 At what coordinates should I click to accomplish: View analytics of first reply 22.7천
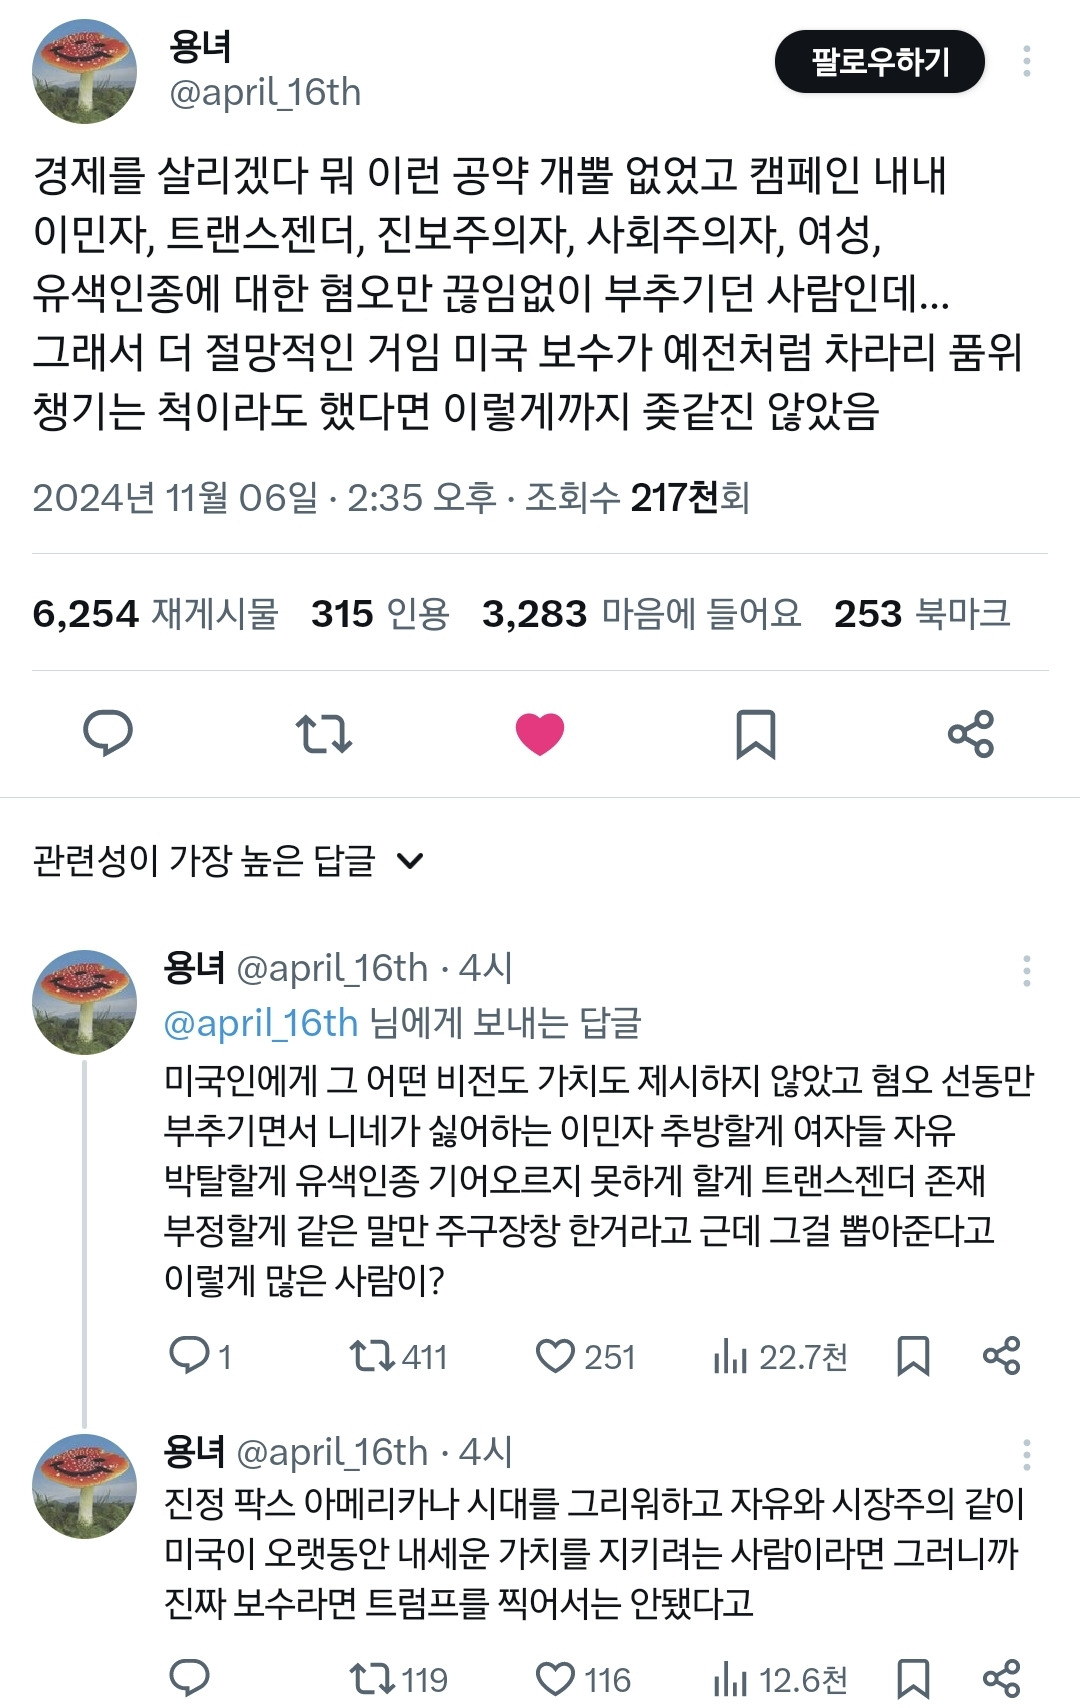[x=732, y=1356]
